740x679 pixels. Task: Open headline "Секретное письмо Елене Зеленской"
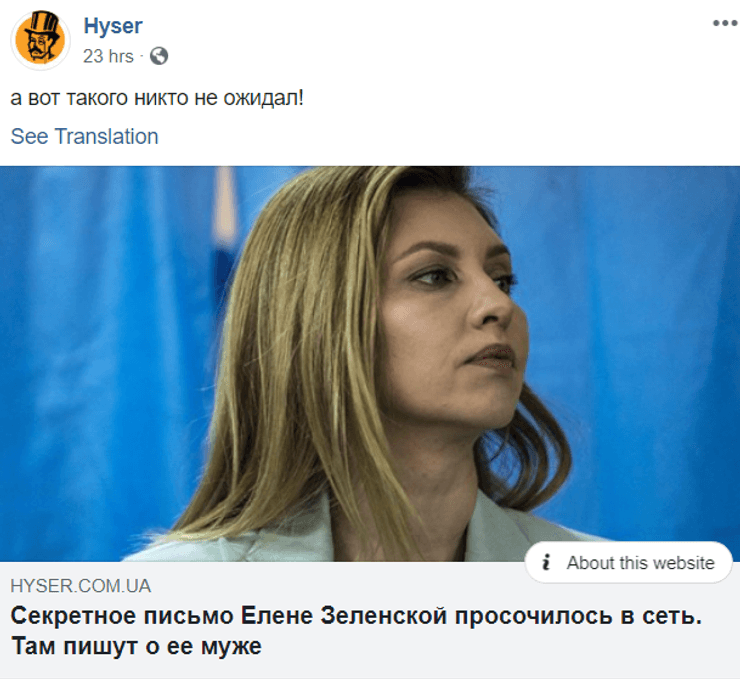pos(228,616)
